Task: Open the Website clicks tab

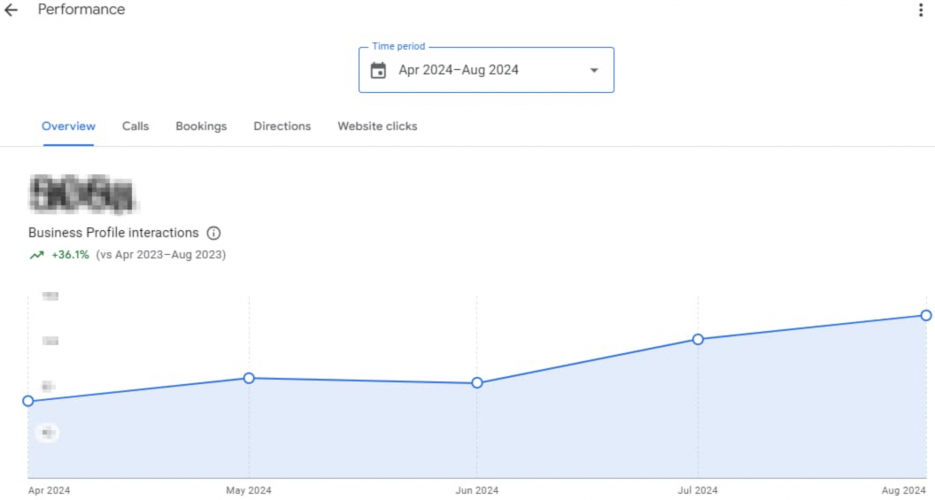Action: (x=377, y=126)
